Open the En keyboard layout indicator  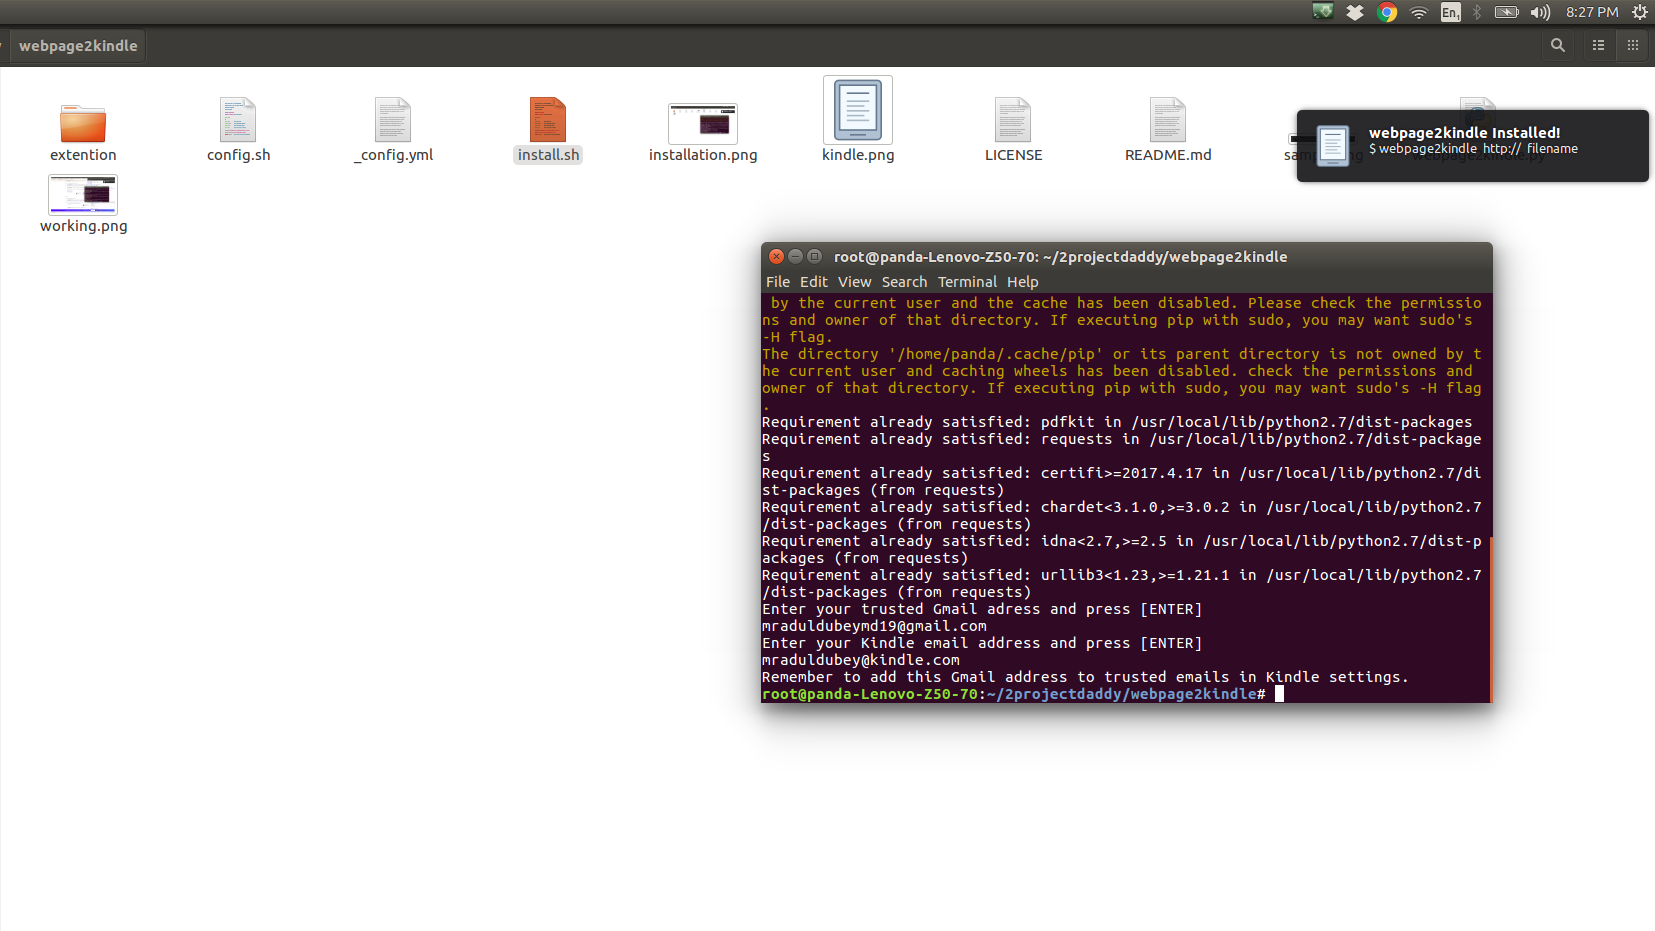click(x=1450, y=12)
